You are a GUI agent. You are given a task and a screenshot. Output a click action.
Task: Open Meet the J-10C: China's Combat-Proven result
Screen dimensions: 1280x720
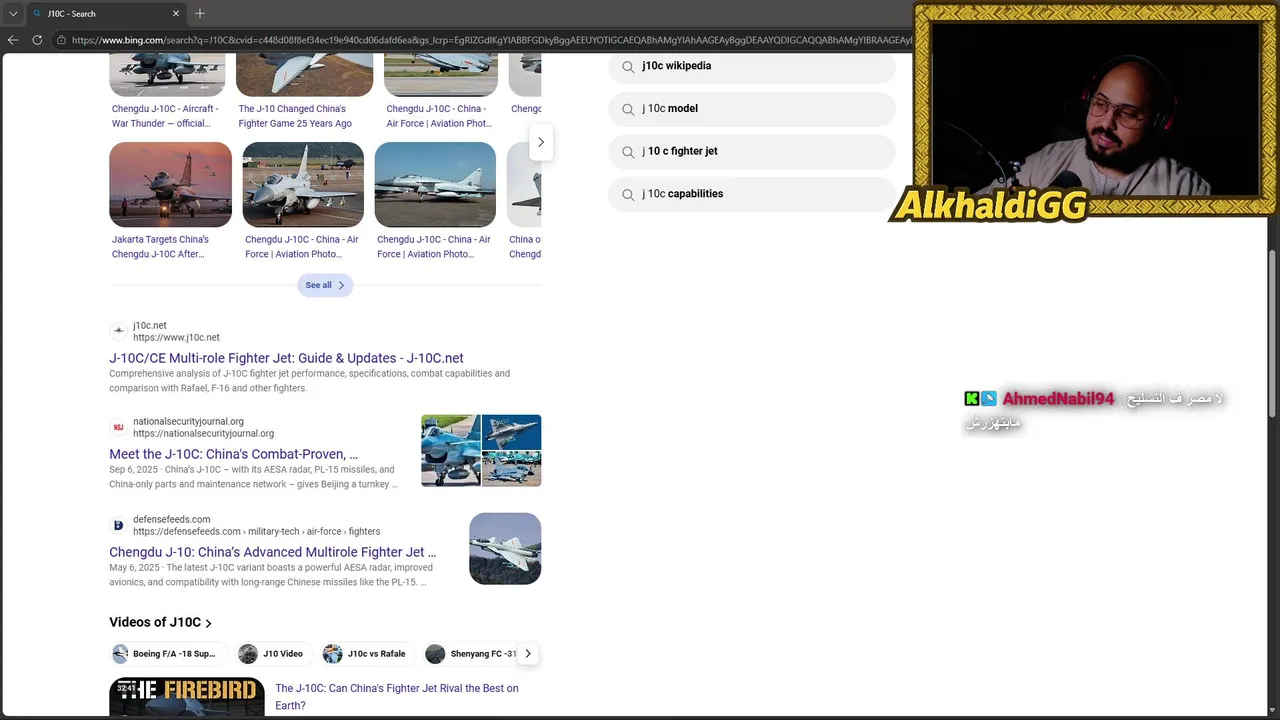[233, 454]
